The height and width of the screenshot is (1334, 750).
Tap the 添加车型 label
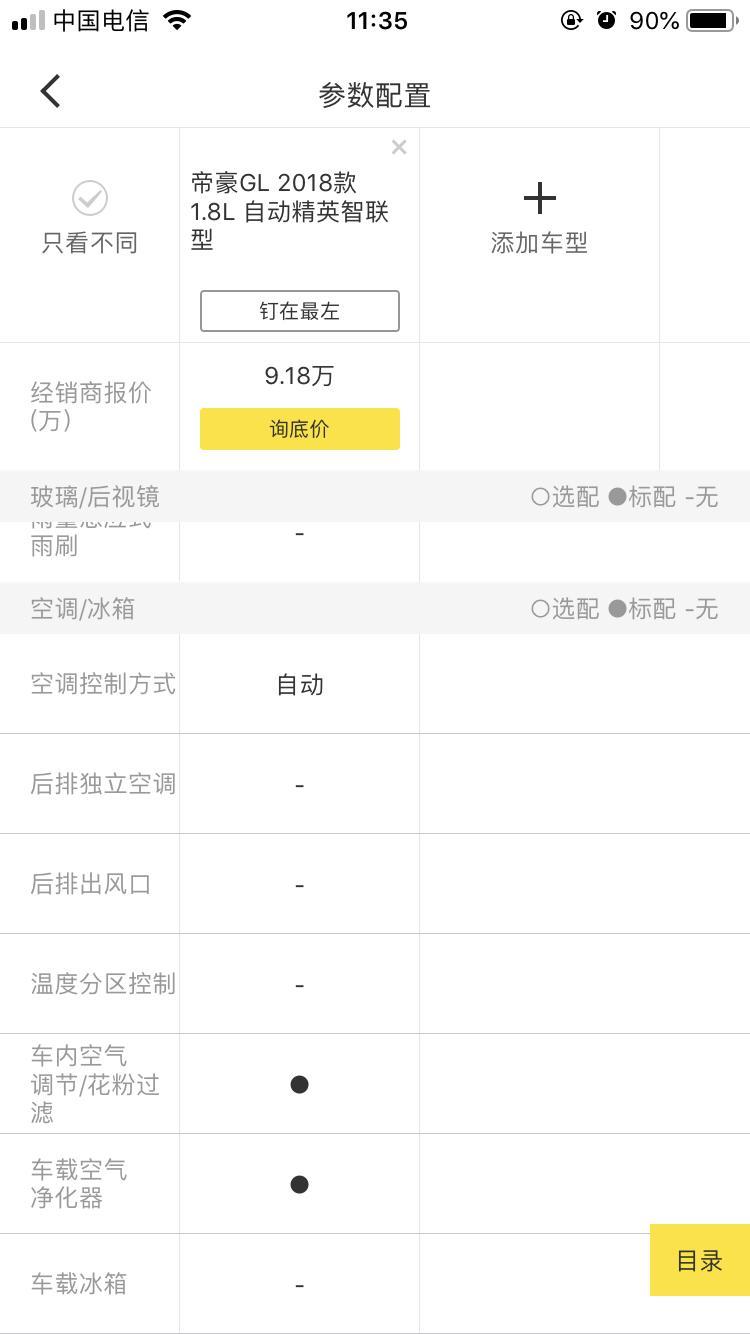pyautogui.click(x=539, y=243)
